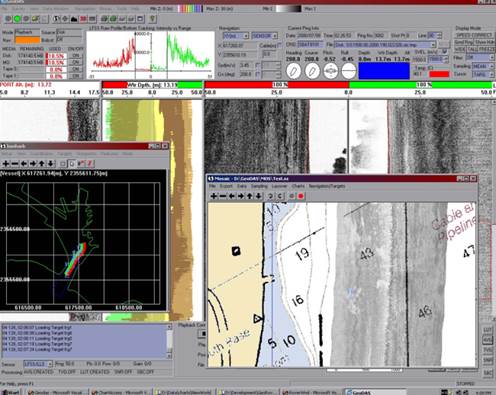The height and width of the screenshot is (395, 496).
Task: Toggle the Tape 0 ON button
Action: (x=76, y=69)
